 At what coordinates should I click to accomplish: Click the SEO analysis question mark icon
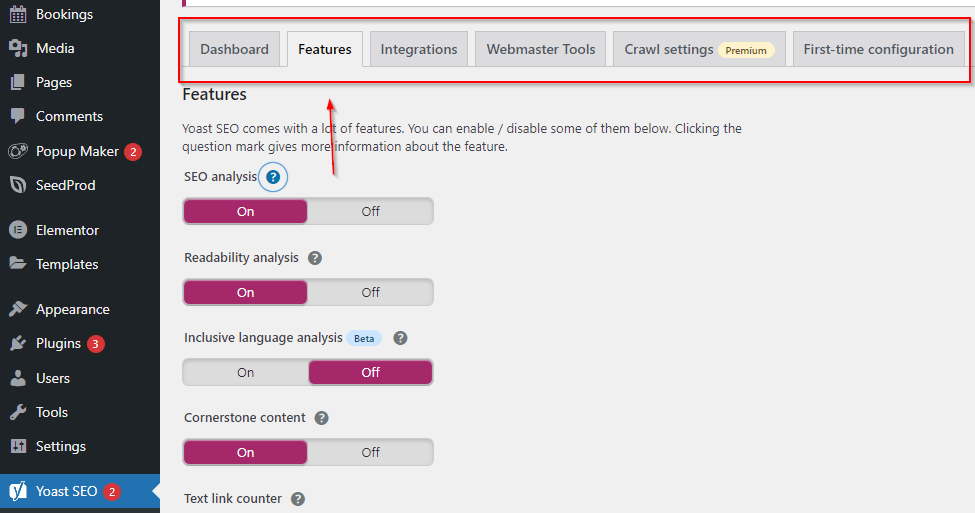tap(273, 177)
